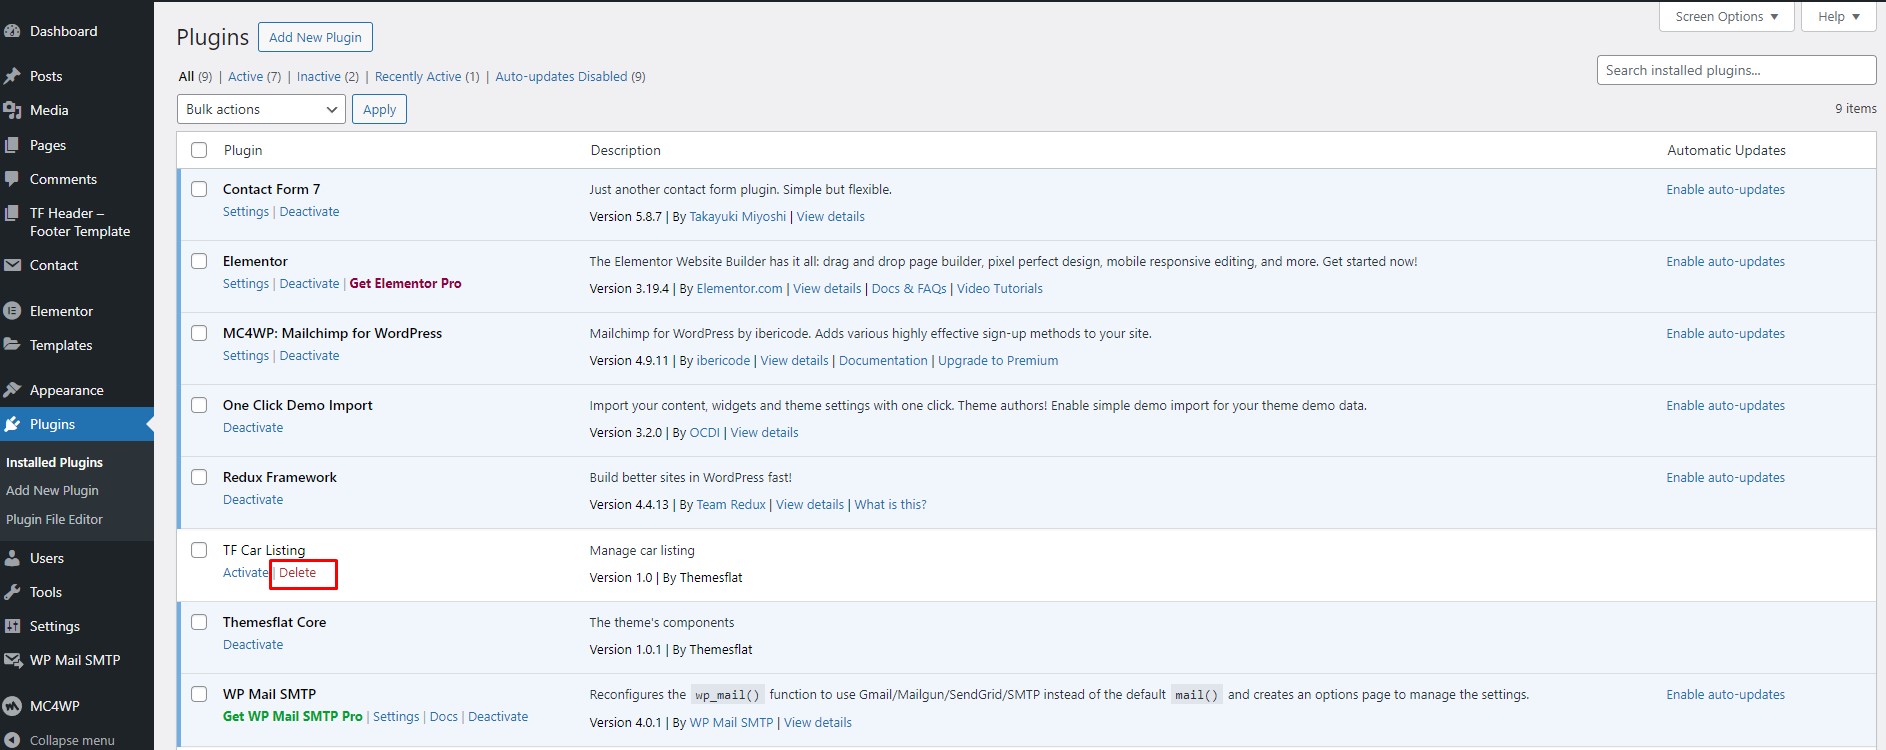
Task: View details for One Click Demo Import
Action: tap(764, 433)
